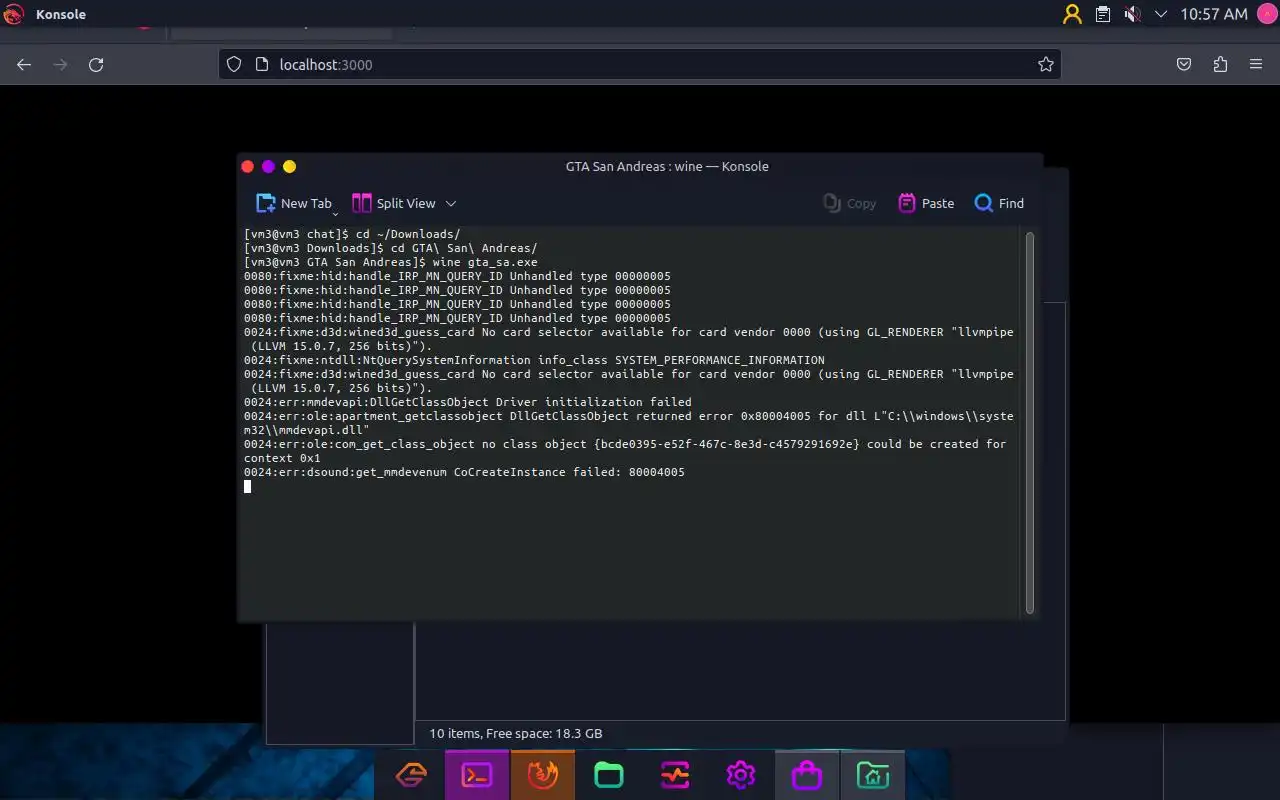Open the clipboard tray icon
This screenshot has height=800, width=1280.
coord(1102,14)
